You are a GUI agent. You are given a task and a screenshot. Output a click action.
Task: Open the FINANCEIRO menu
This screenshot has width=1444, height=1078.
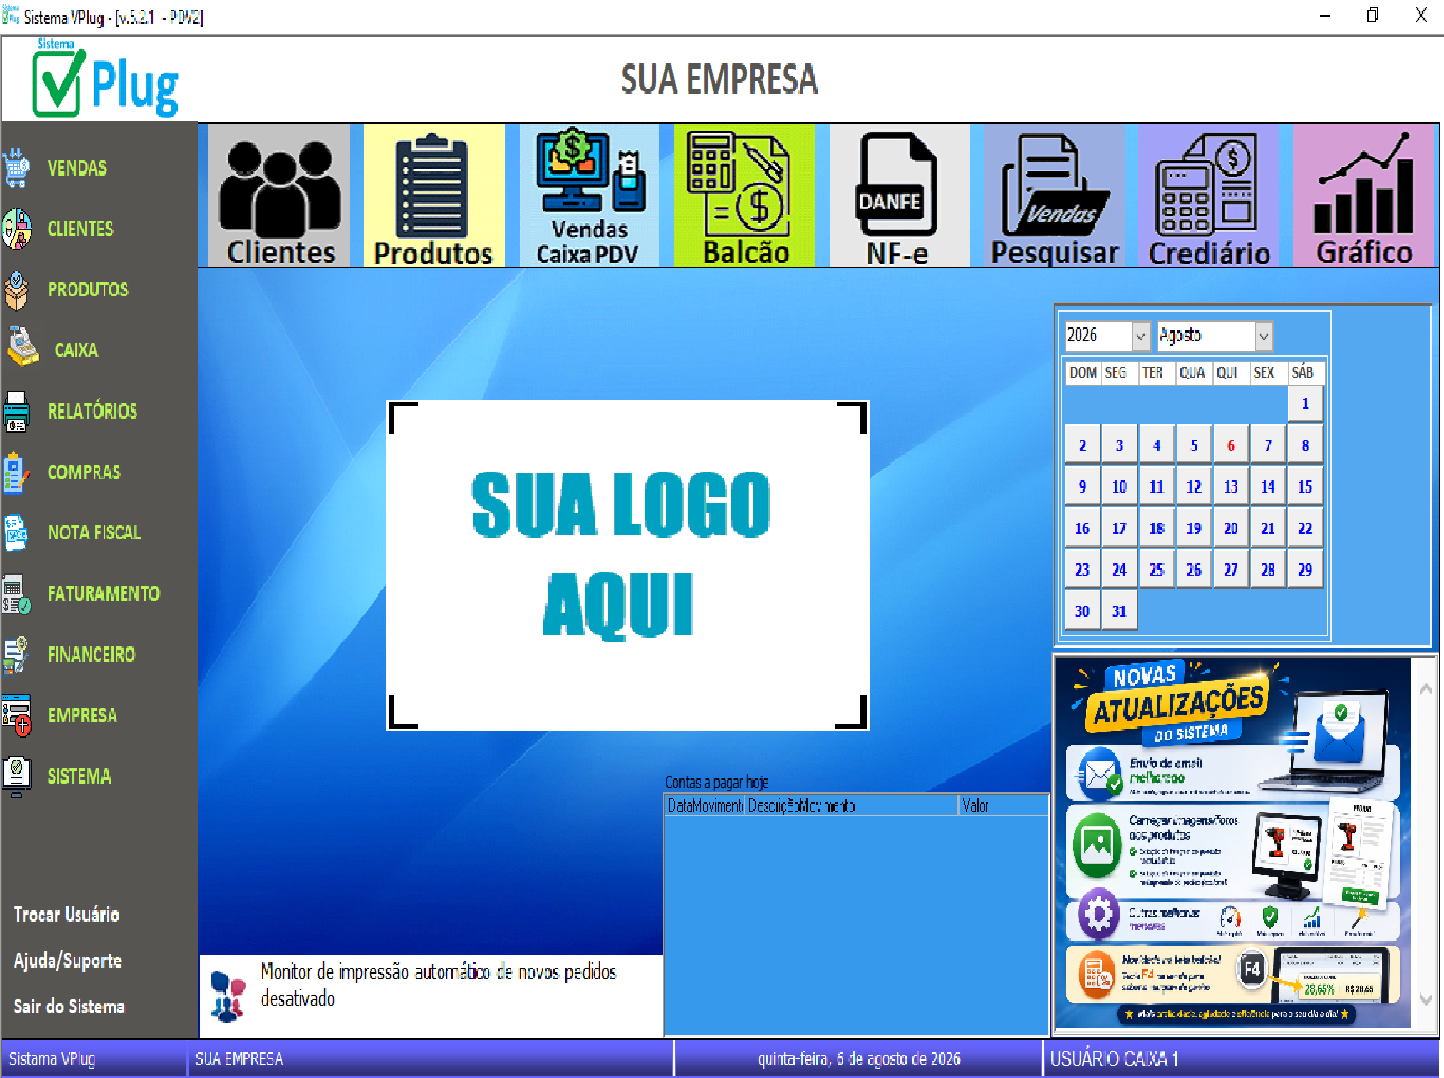pos(91,654)
